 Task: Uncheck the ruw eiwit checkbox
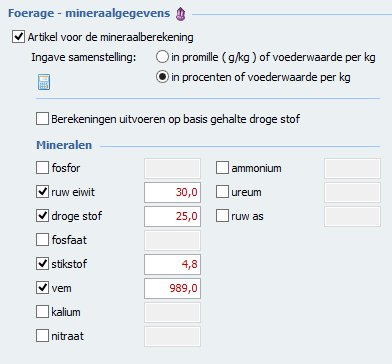[x=42, y=192]
